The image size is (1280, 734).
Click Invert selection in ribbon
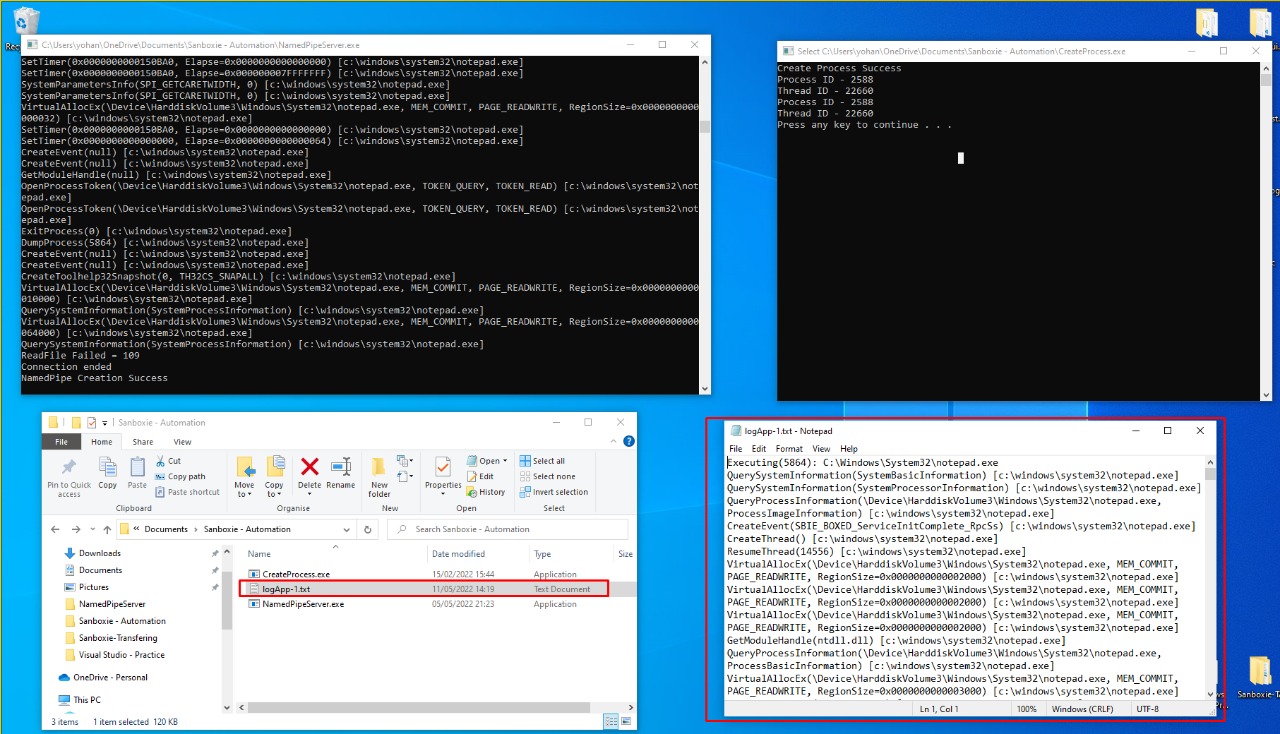point(554,492)
